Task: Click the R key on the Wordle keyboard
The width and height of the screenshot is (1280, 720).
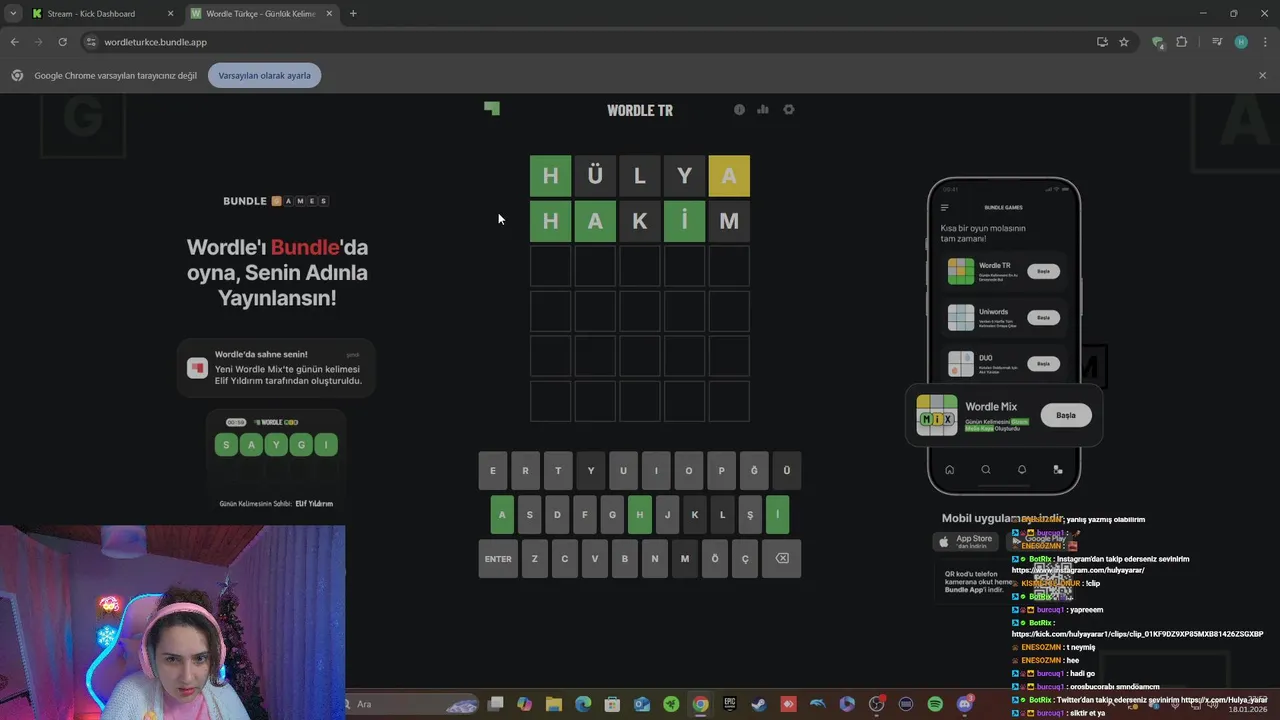Action: [525, 470]
